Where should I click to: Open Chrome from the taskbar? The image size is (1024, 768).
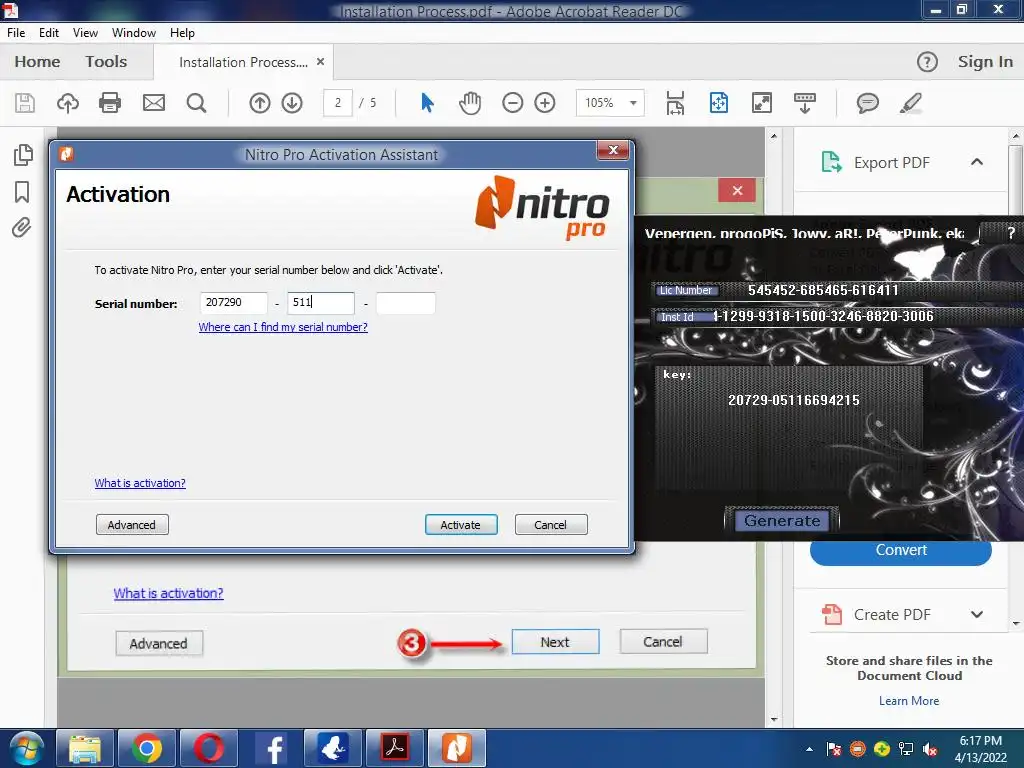coord(146,748)
